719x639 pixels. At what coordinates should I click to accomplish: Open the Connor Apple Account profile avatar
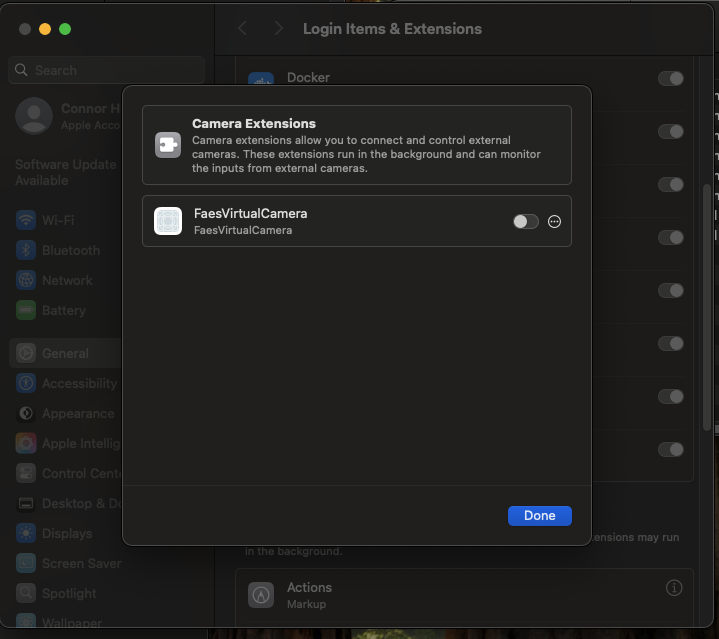tap(34, 116)
